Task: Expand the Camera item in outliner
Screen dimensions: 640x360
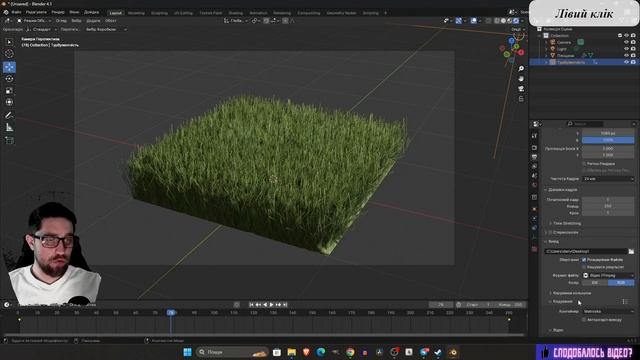Action: click(546, 42)
